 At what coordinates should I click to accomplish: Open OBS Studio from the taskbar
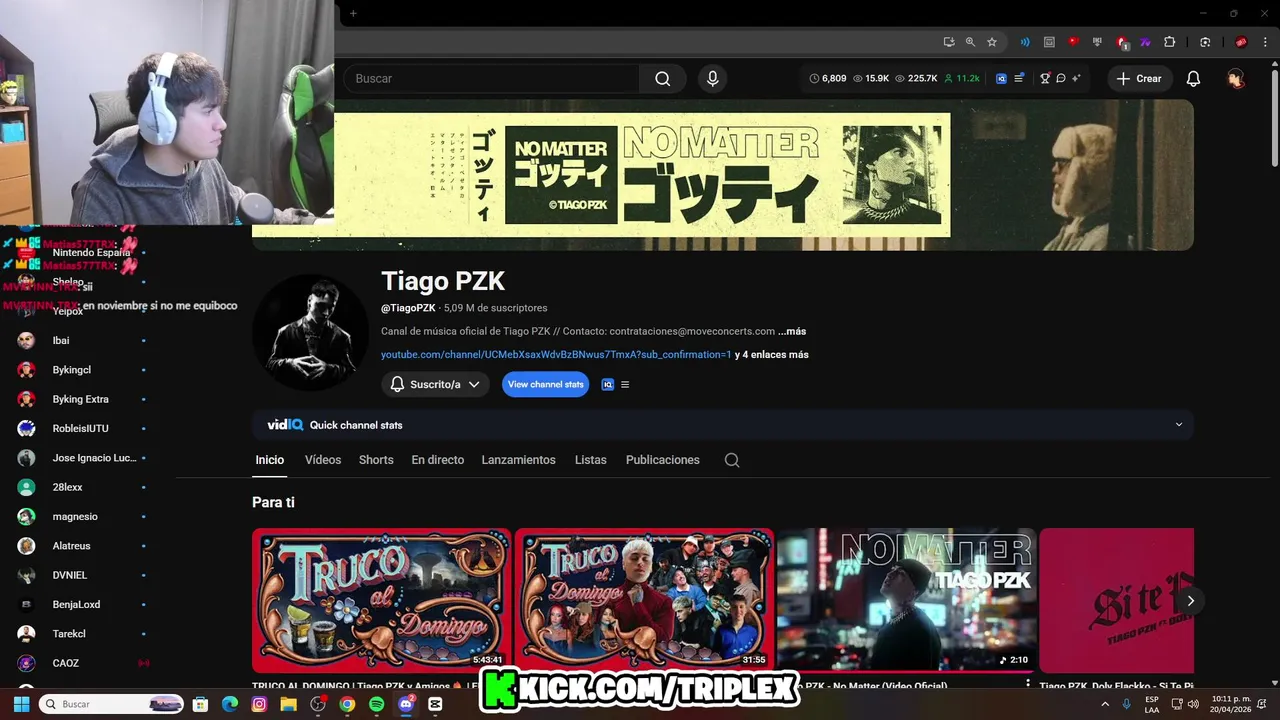pyautogui.click(x=318, y=704)
